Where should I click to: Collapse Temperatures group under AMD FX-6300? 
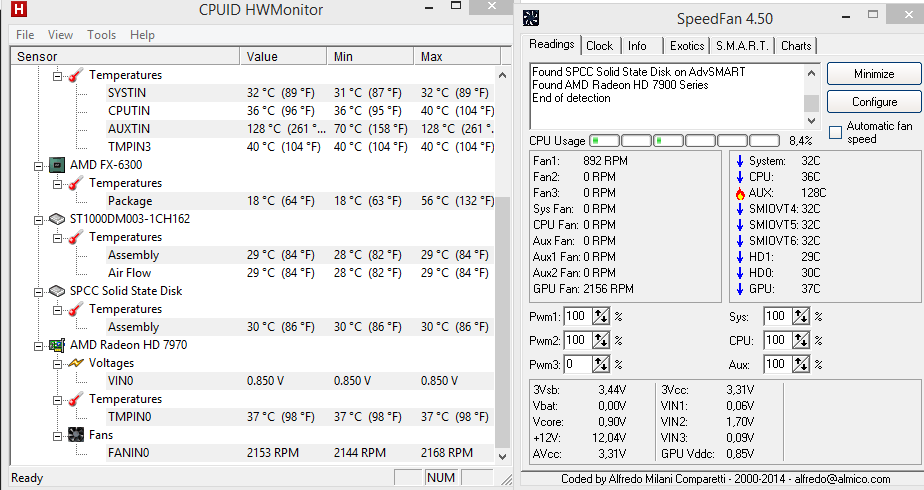tap(57, 184)
